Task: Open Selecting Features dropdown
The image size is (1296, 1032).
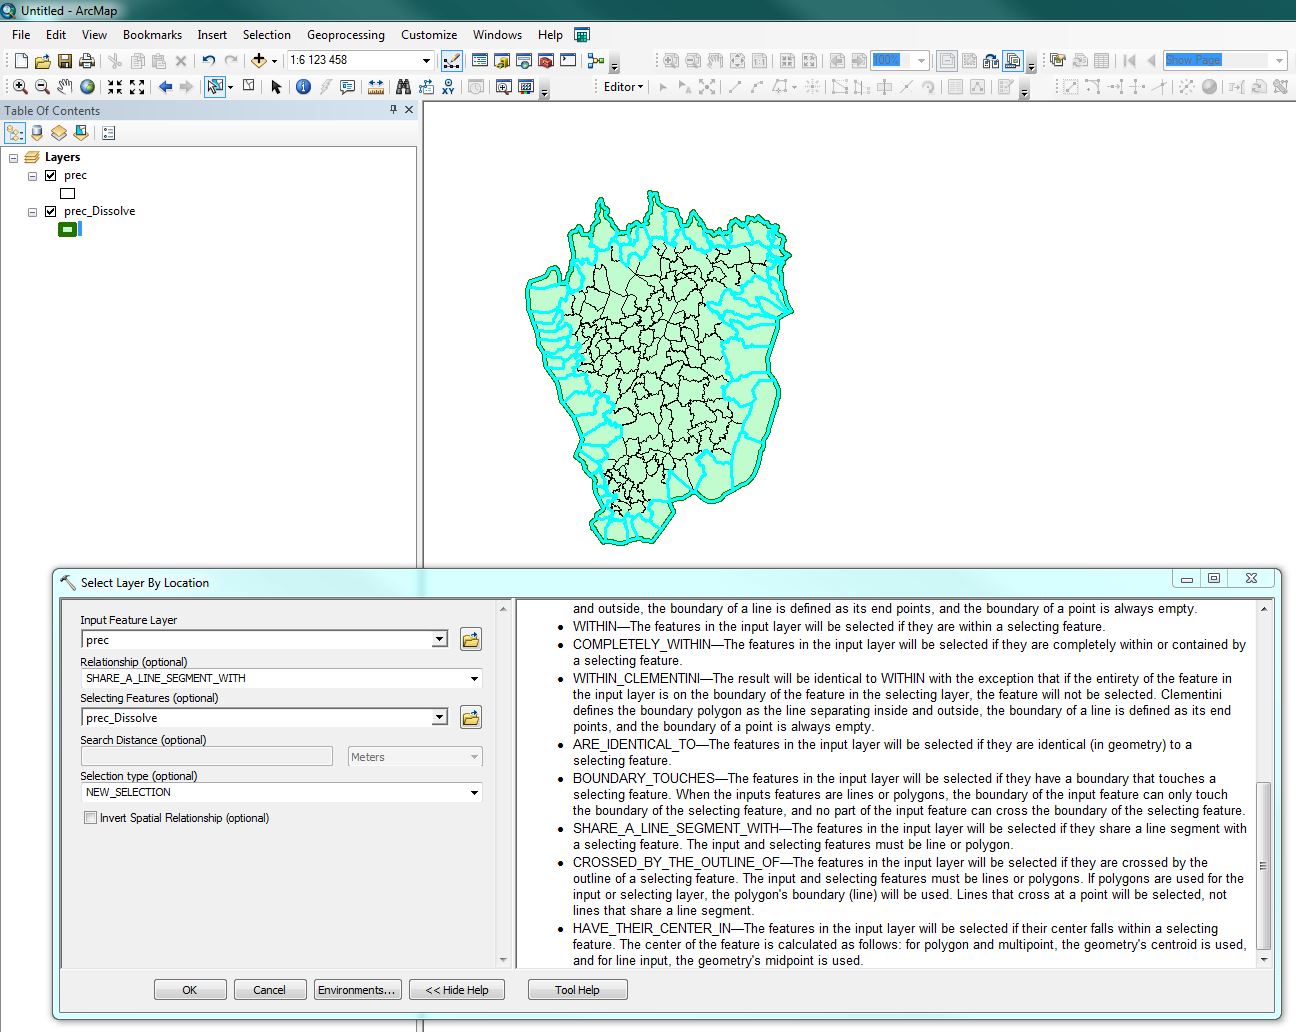Action: [x=439, y=717]
